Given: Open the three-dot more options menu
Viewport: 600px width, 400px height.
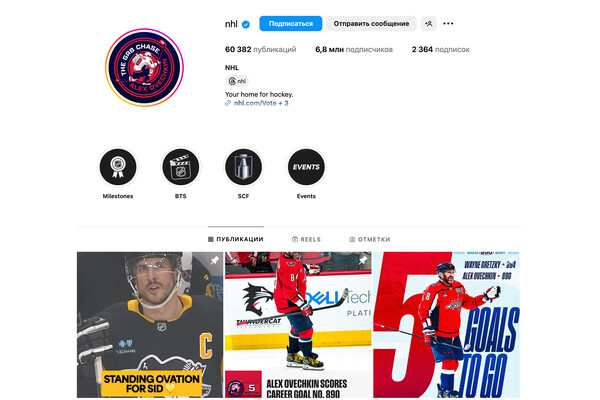Looking at the screenshot, I should pos(448,24).
